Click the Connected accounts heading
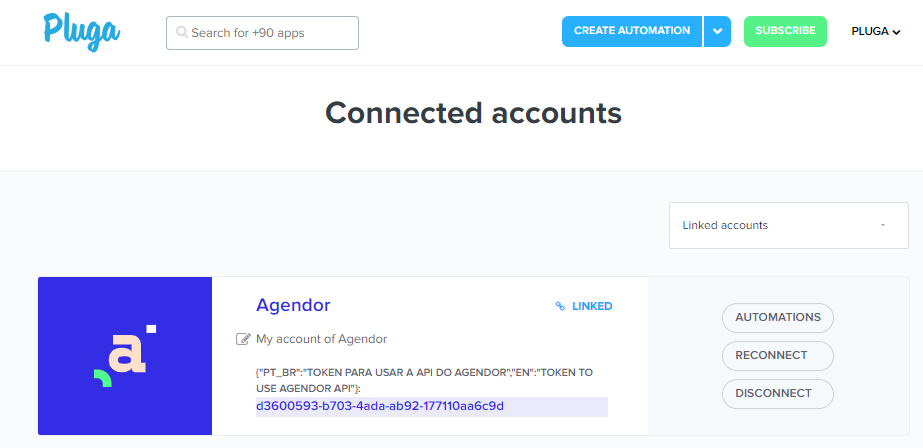This screenshot has width=923, height=448. click(473, 112)
